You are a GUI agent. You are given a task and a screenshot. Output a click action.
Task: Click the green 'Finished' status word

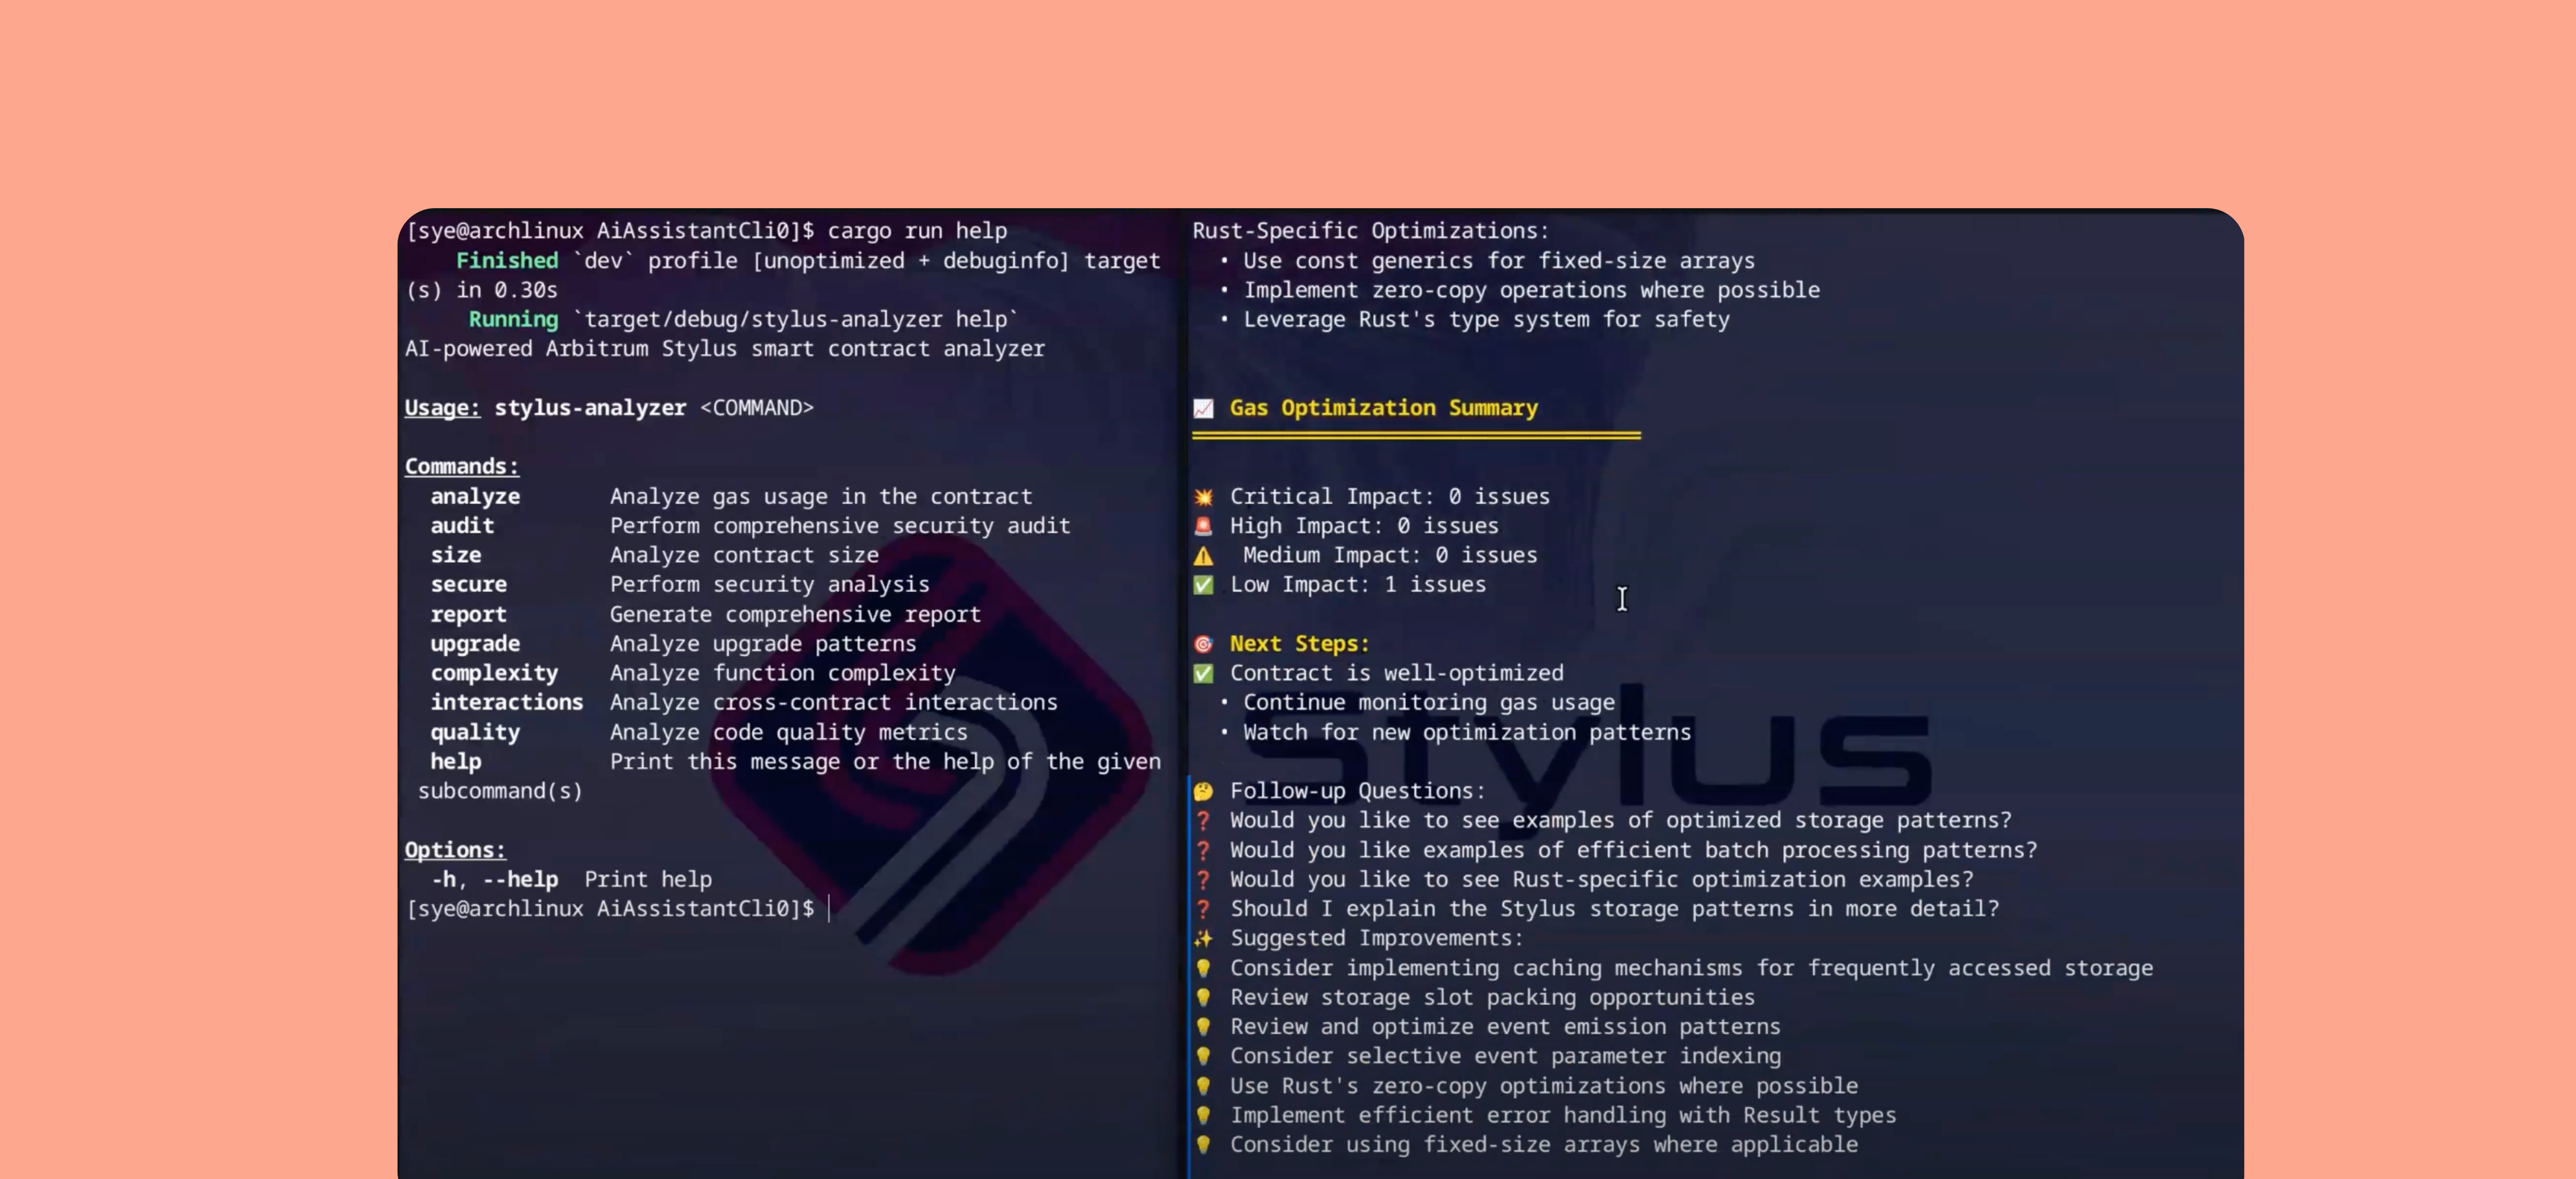pos(507,261)
